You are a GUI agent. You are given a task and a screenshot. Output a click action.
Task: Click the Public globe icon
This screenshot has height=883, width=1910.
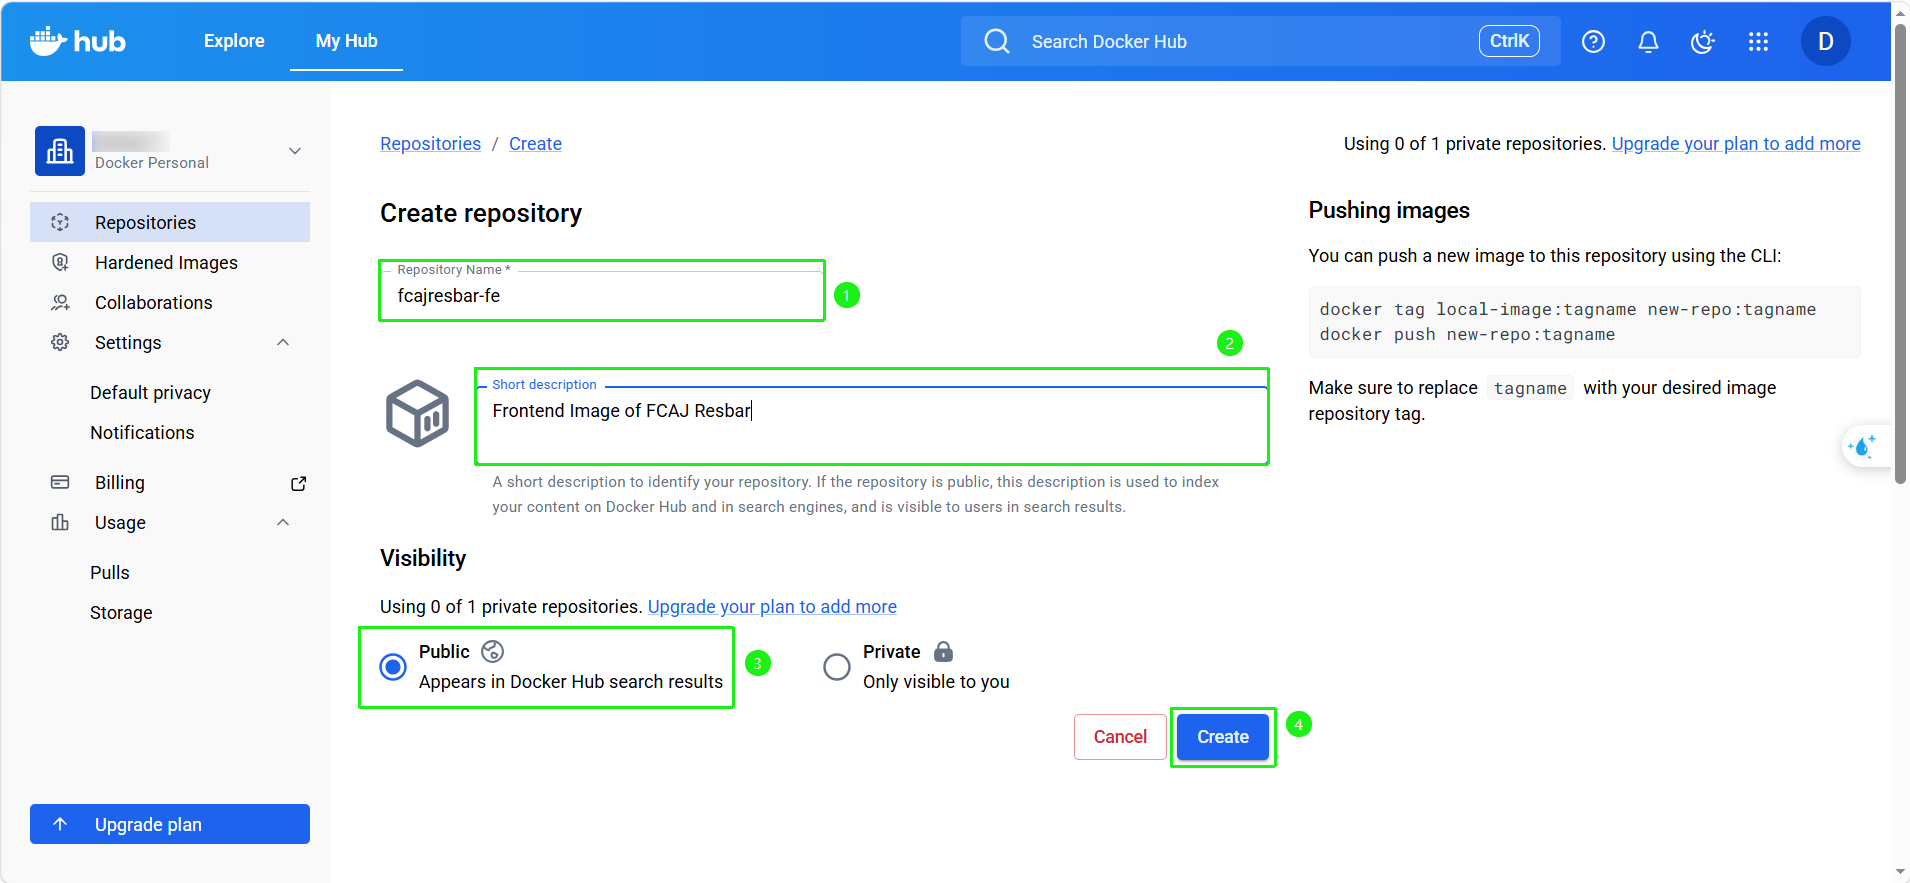(492, 652)
